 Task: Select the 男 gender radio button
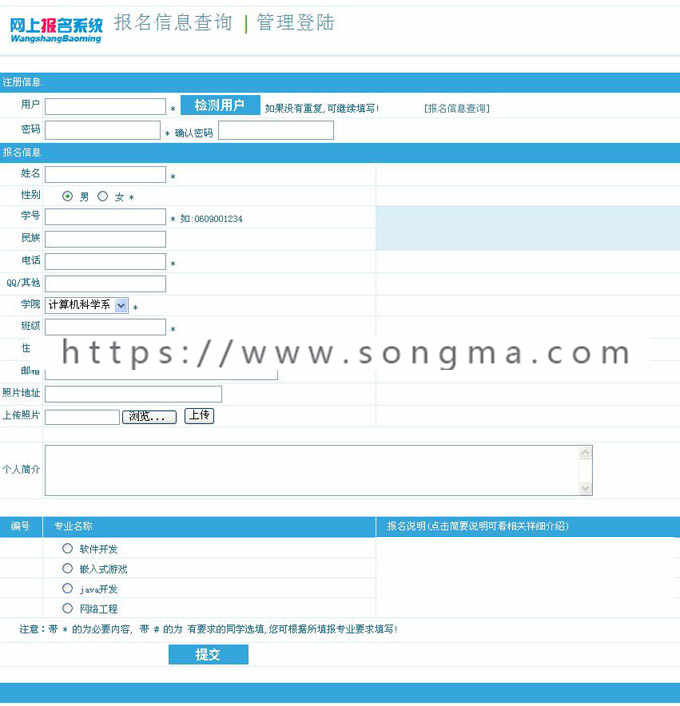[x=68, y=196]
